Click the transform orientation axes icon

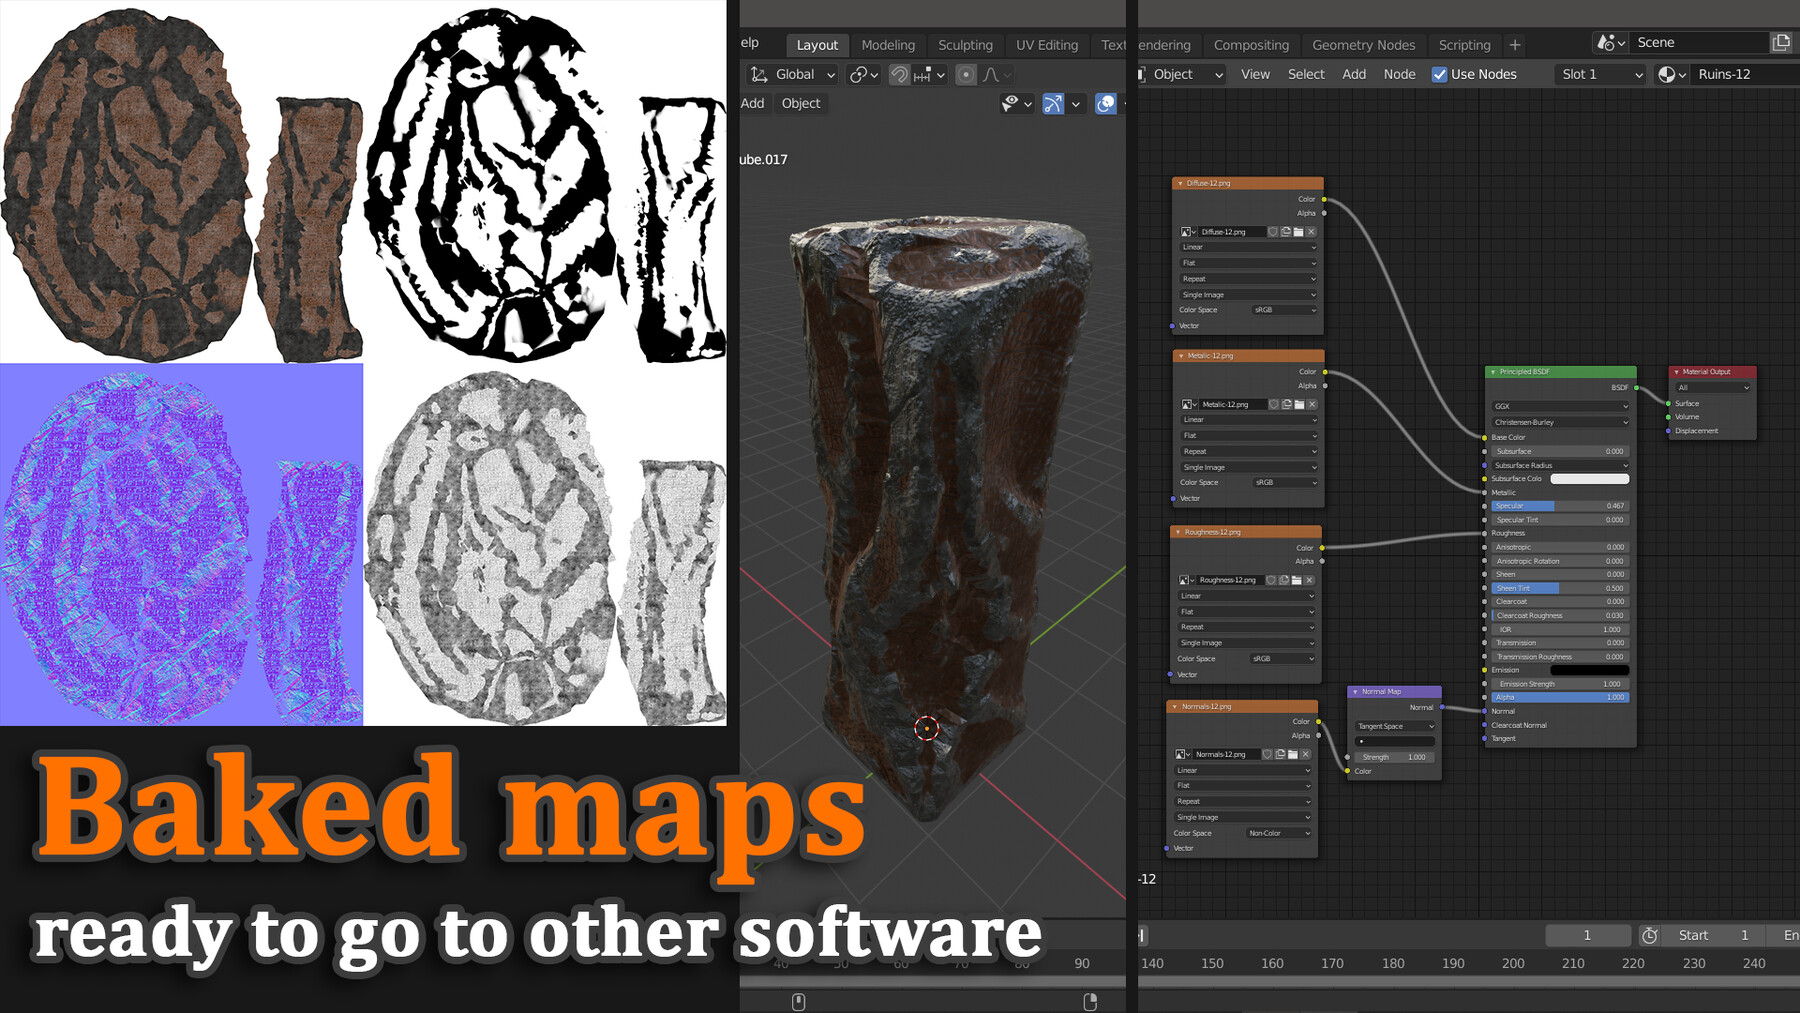pos(759,74)
